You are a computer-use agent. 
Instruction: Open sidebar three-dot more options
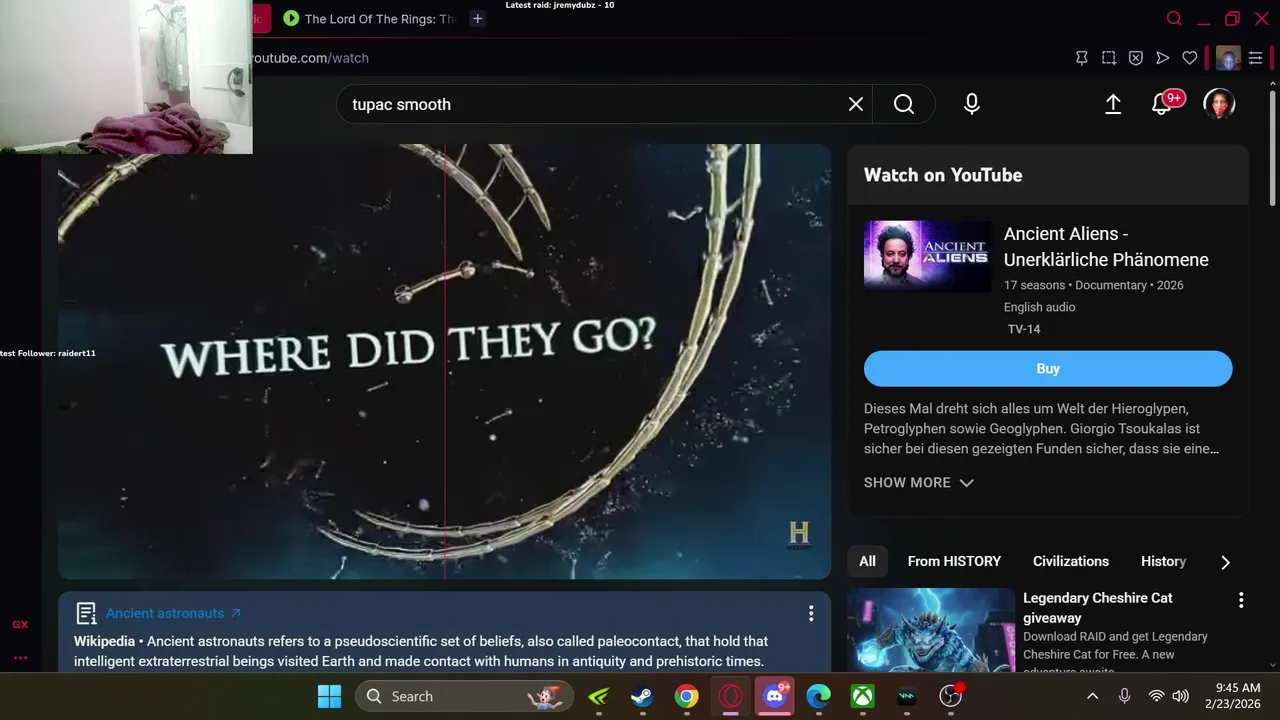pyautogui.click(x=20, y=657)
